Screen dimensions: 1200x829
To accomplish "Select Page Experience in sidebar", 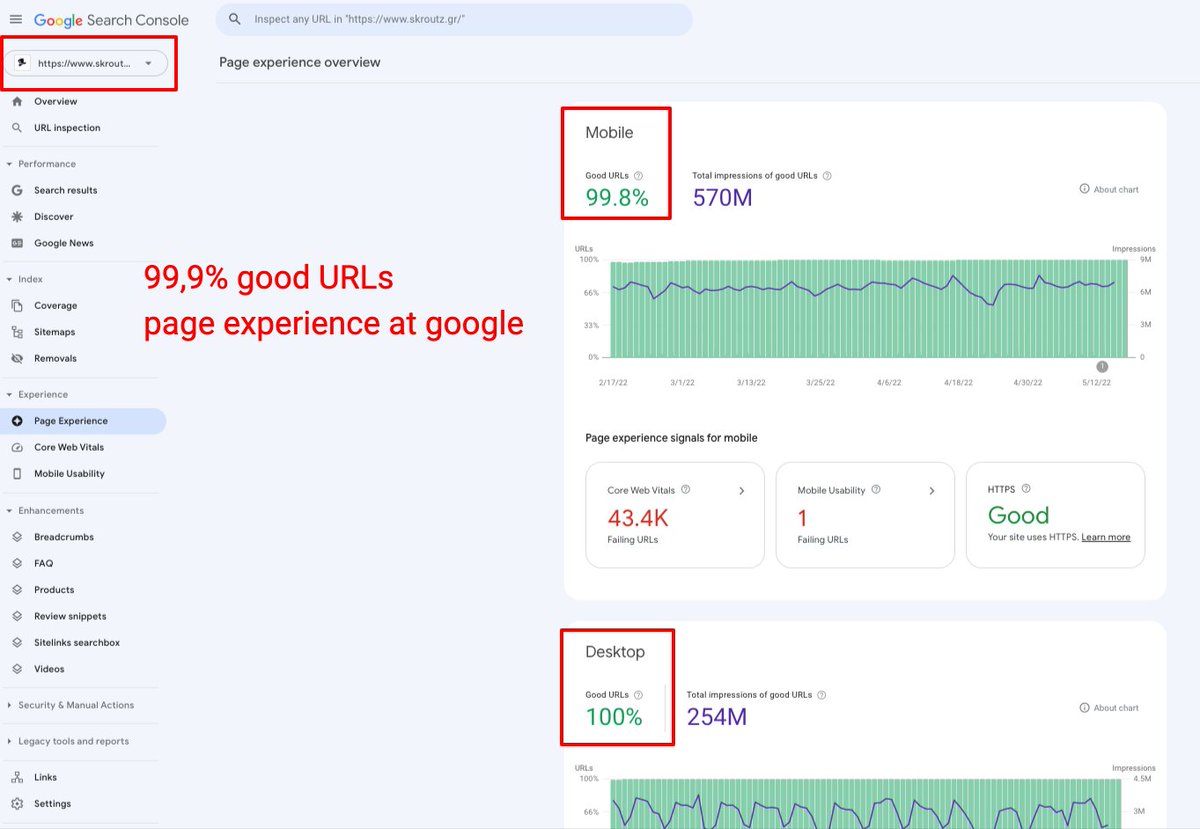I will coord(83,421).
